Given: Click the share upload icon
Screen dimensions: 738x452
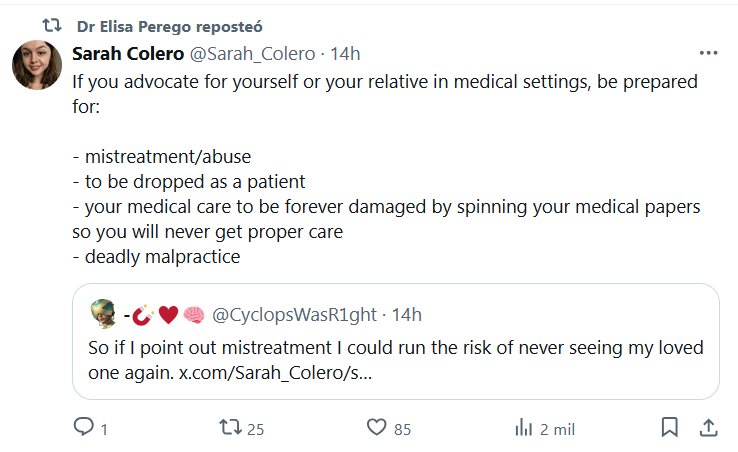Looking at the screenshot, I should [707, 428].
